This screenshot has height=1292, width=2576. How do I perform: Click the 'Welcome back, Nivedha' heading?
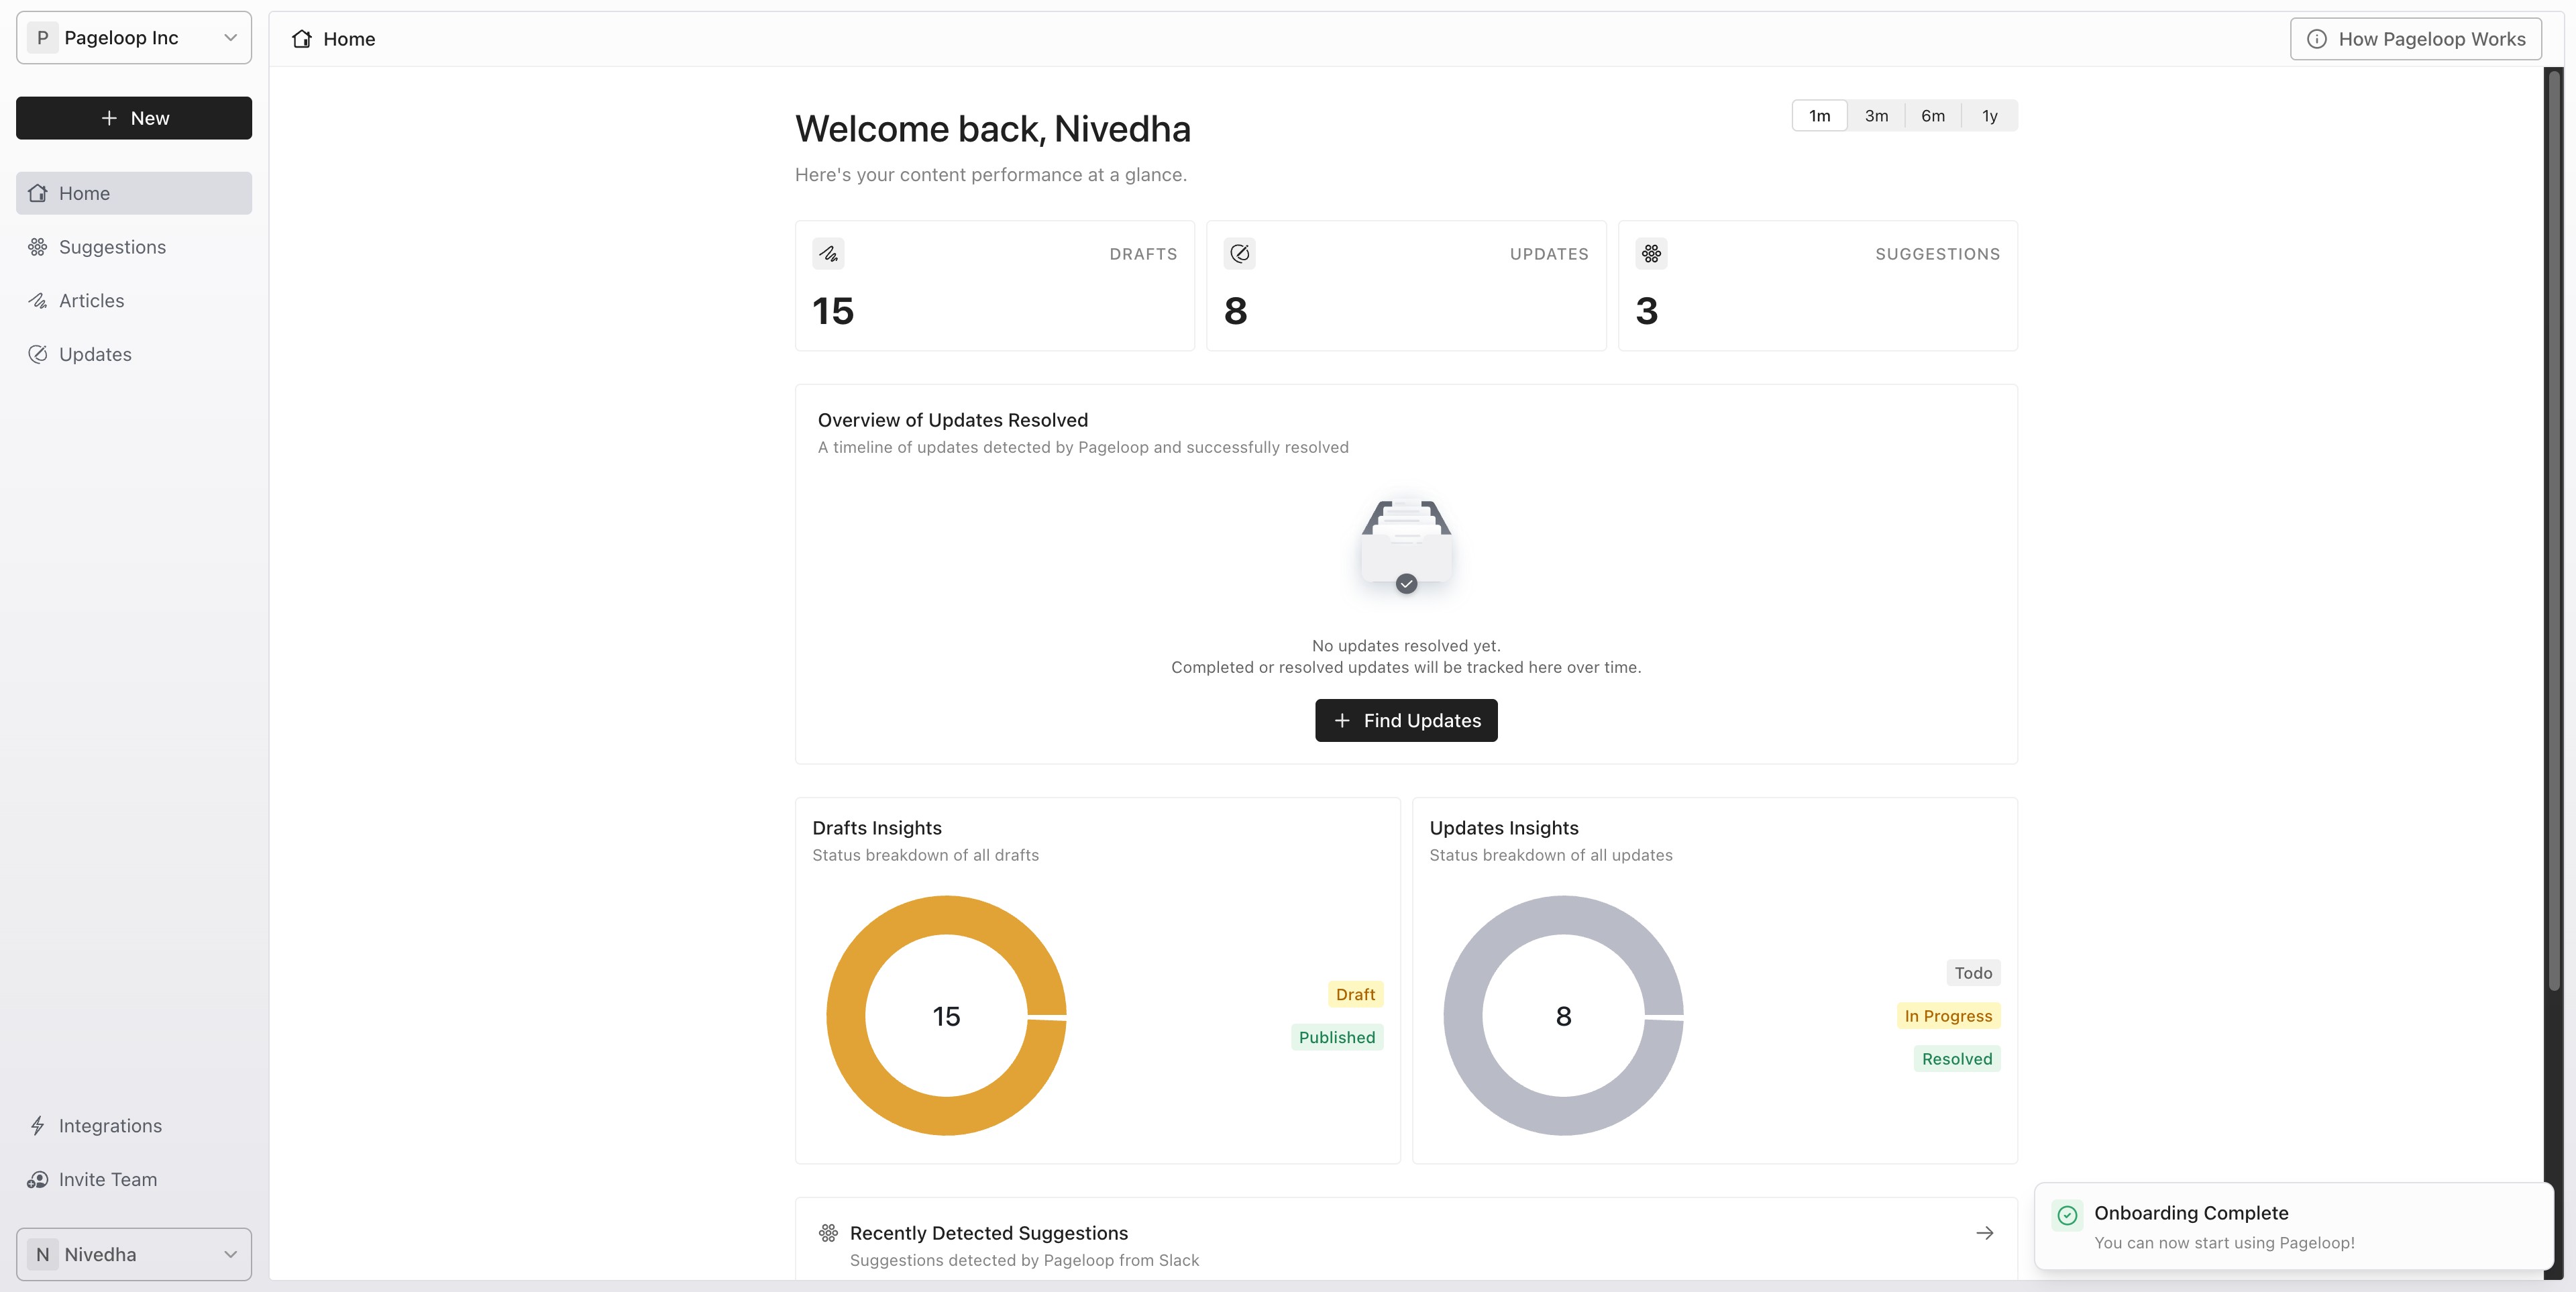(993, 129)
